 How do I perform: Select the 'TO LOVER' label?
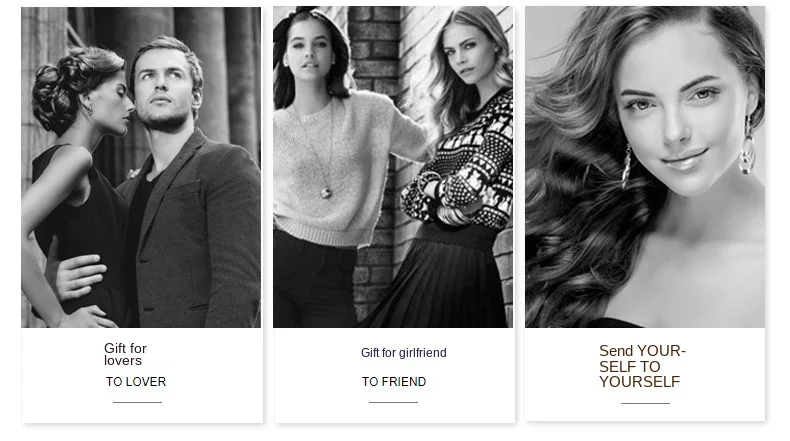136,382
